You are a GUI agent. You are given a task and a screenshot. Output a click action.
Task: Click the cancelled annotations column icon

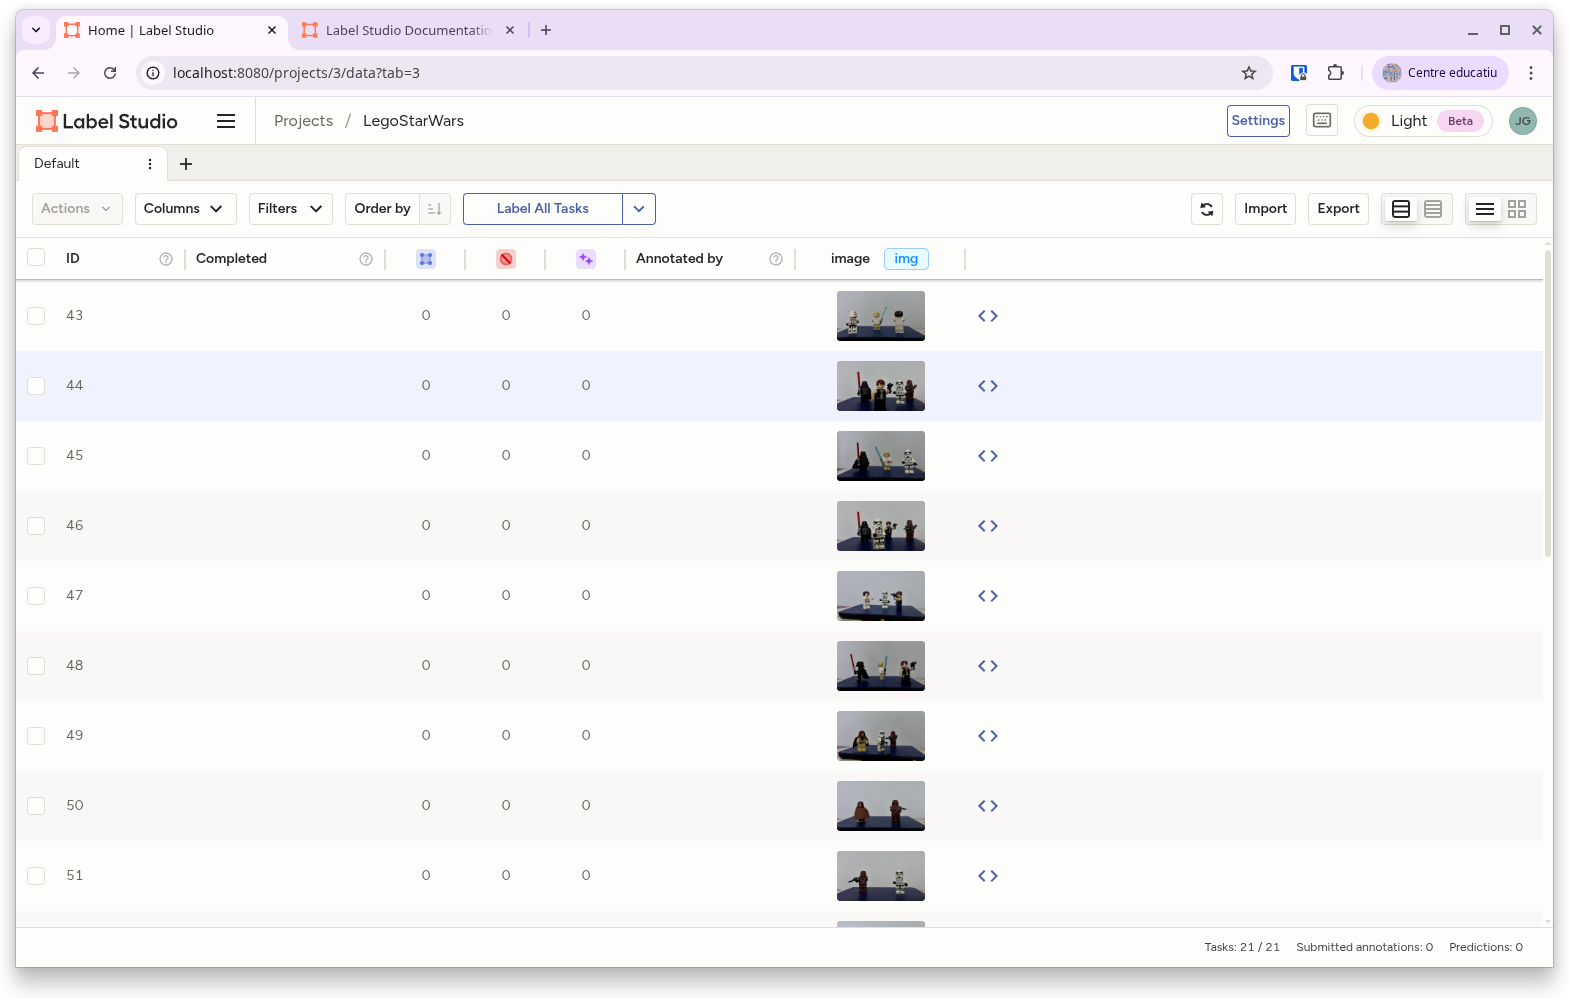pyautogui.click(x=506, y=259)
